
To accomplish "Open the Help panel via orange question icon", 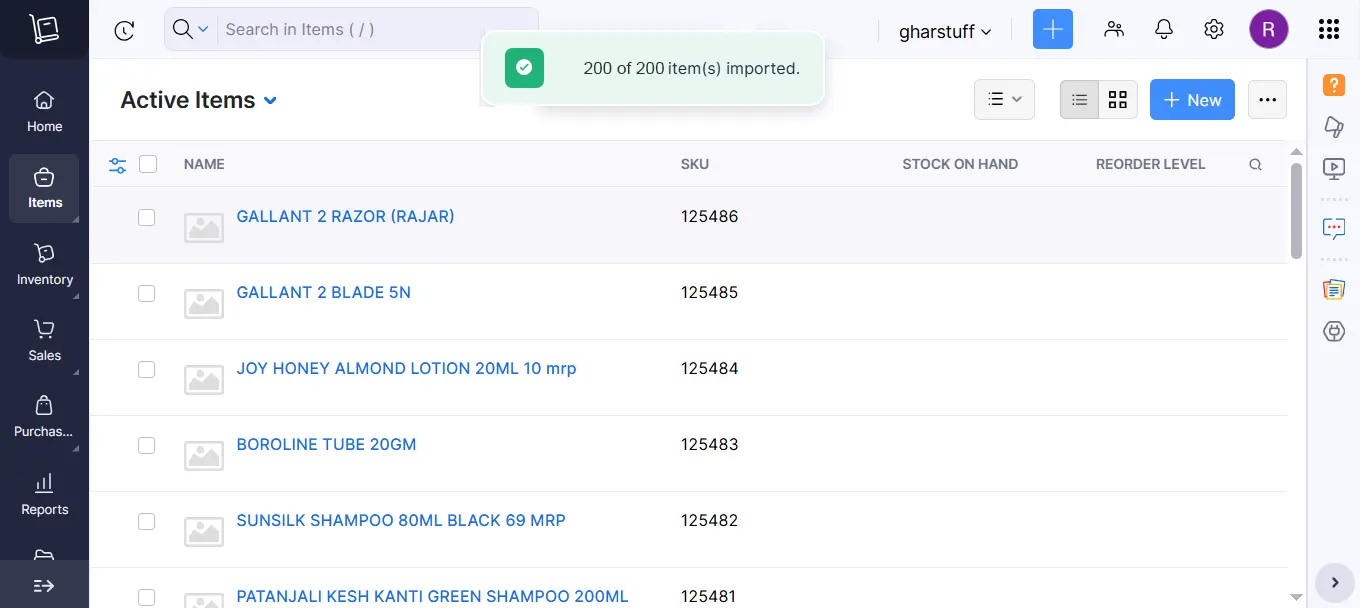I will [1334, 85].
